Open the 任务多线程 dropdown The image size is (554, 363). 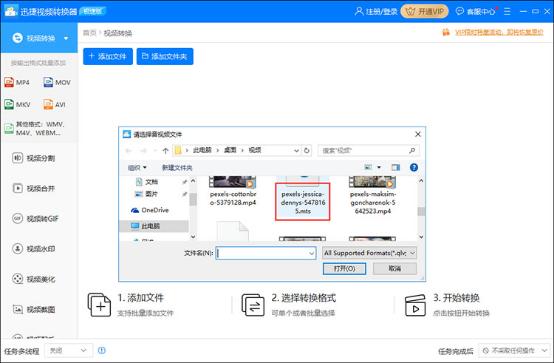tap(69, 351)
